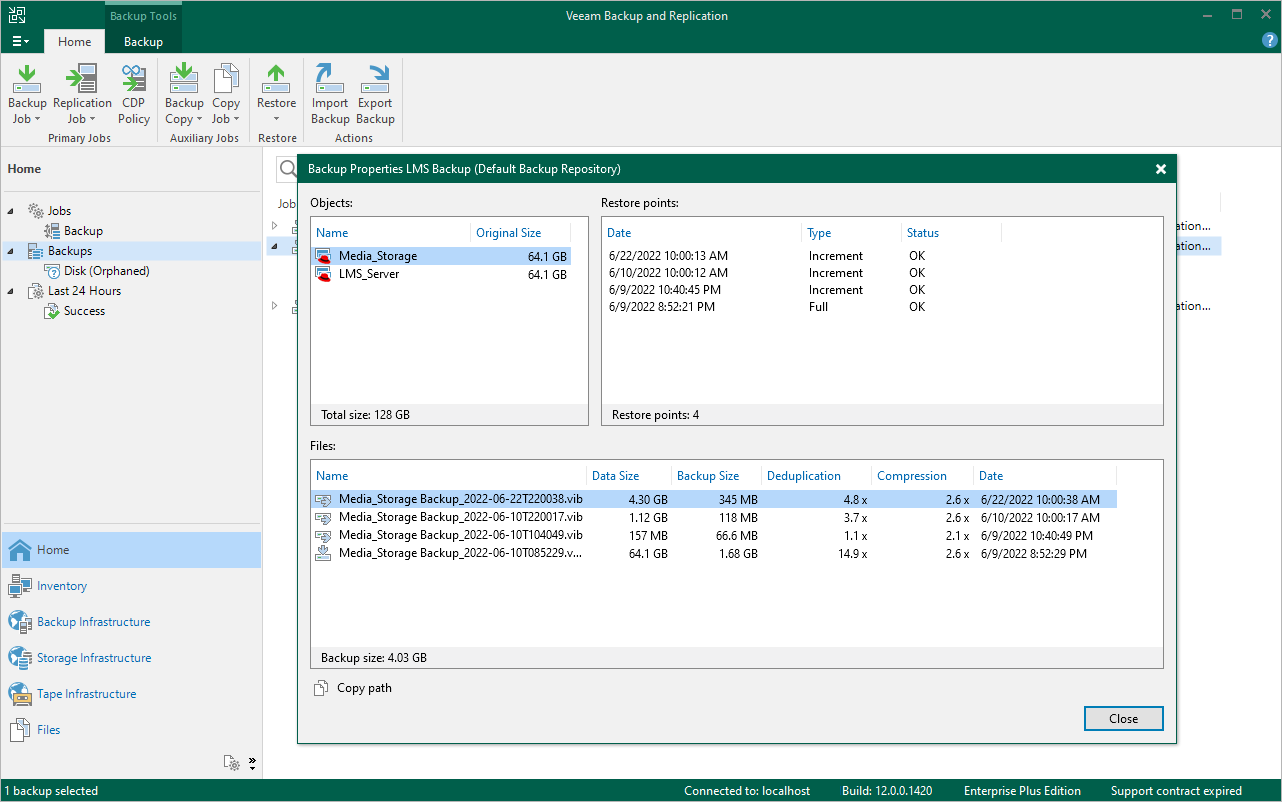Click the Copy path link
Viewport: 1282px width, 802px height.
click(x=363, y=688)
